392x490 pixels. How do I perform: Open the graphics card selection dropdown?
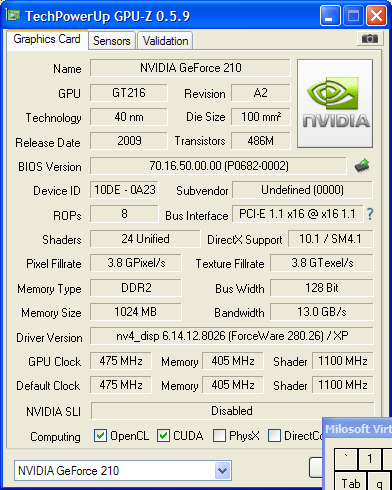tap(223, 471)
